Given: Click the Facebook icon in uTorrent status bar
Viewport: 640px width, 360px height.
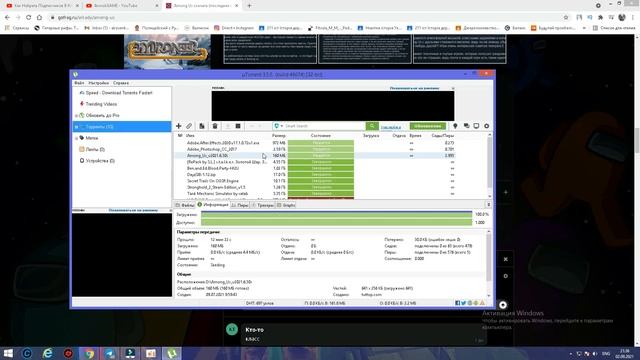Looking at the screenshot, I should click(458, 303).
